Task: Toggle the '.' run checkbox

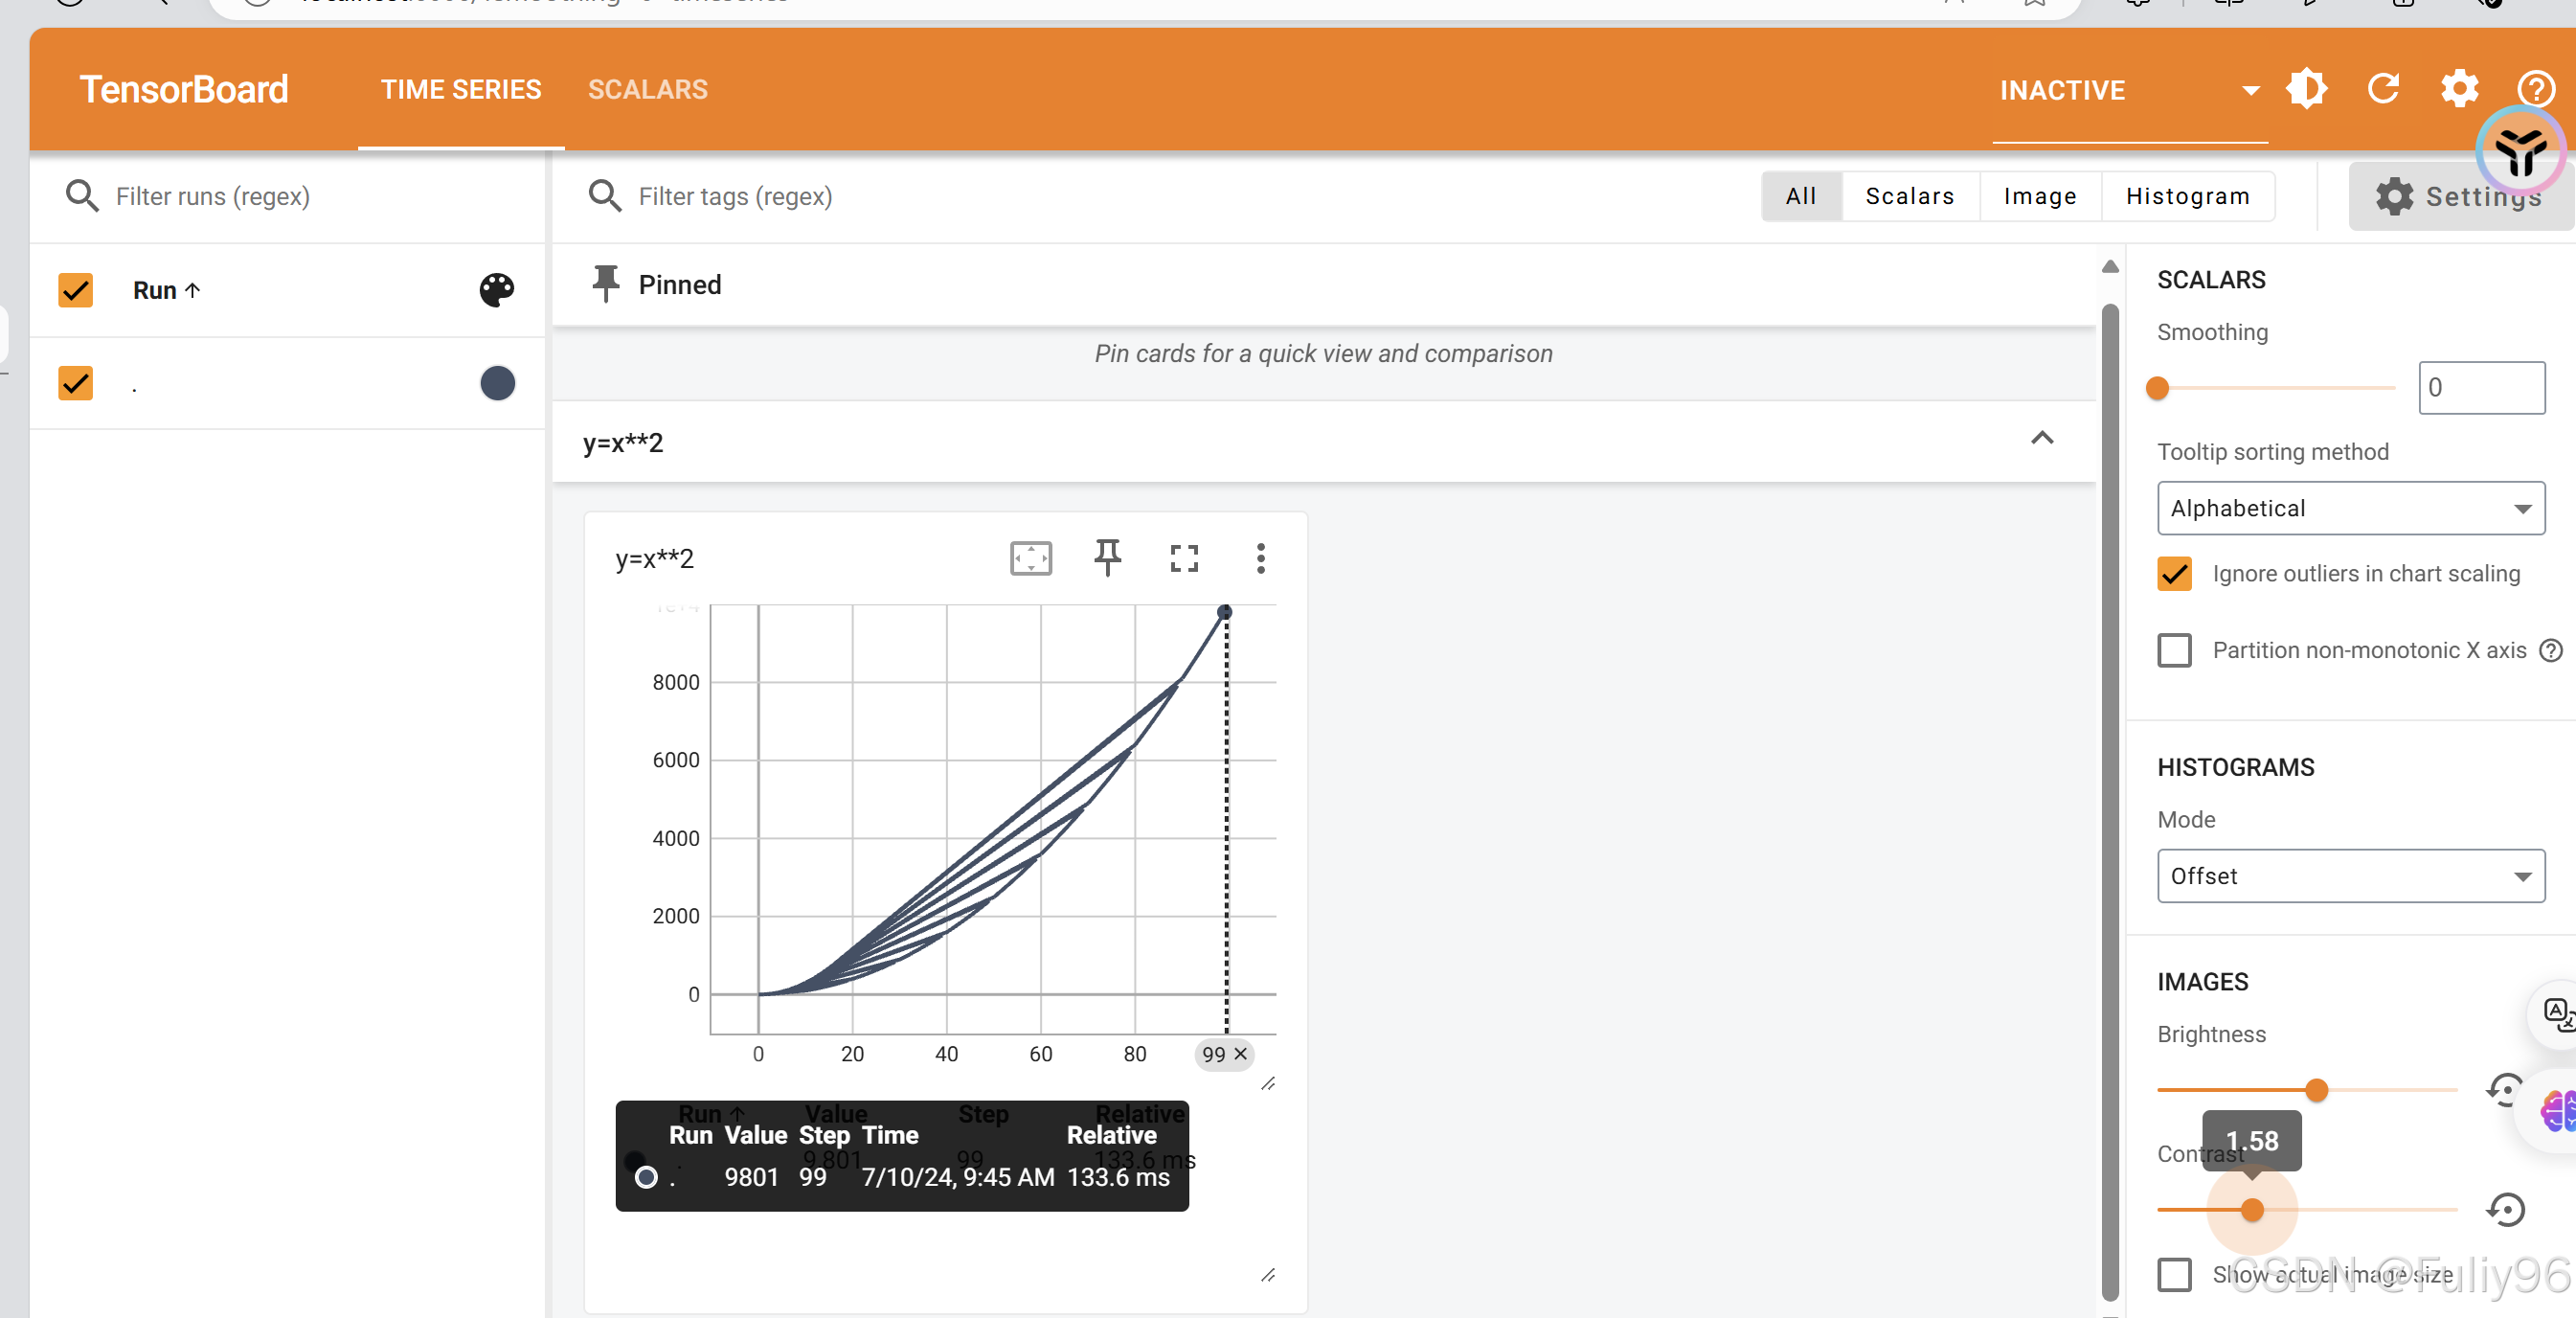Action: pos(76,383)
